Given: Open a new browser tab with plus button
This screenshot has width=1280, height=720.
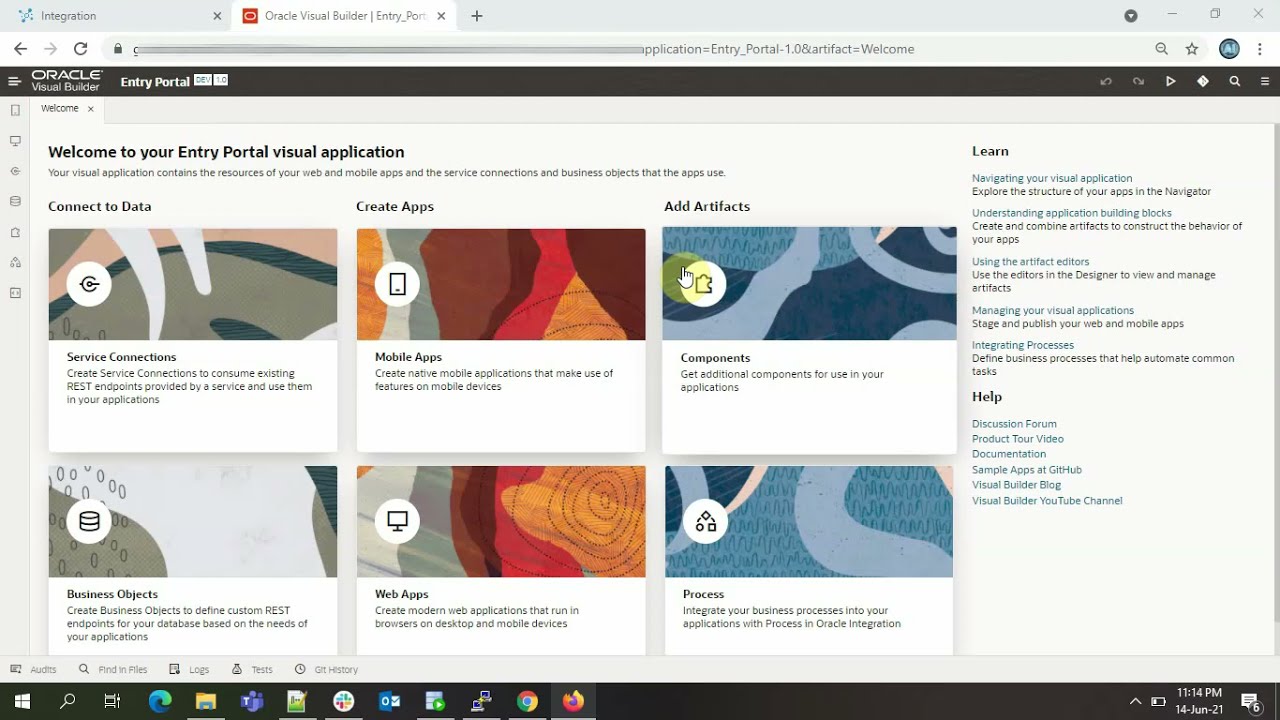Looking at the screenshot, I should [477, 16].
